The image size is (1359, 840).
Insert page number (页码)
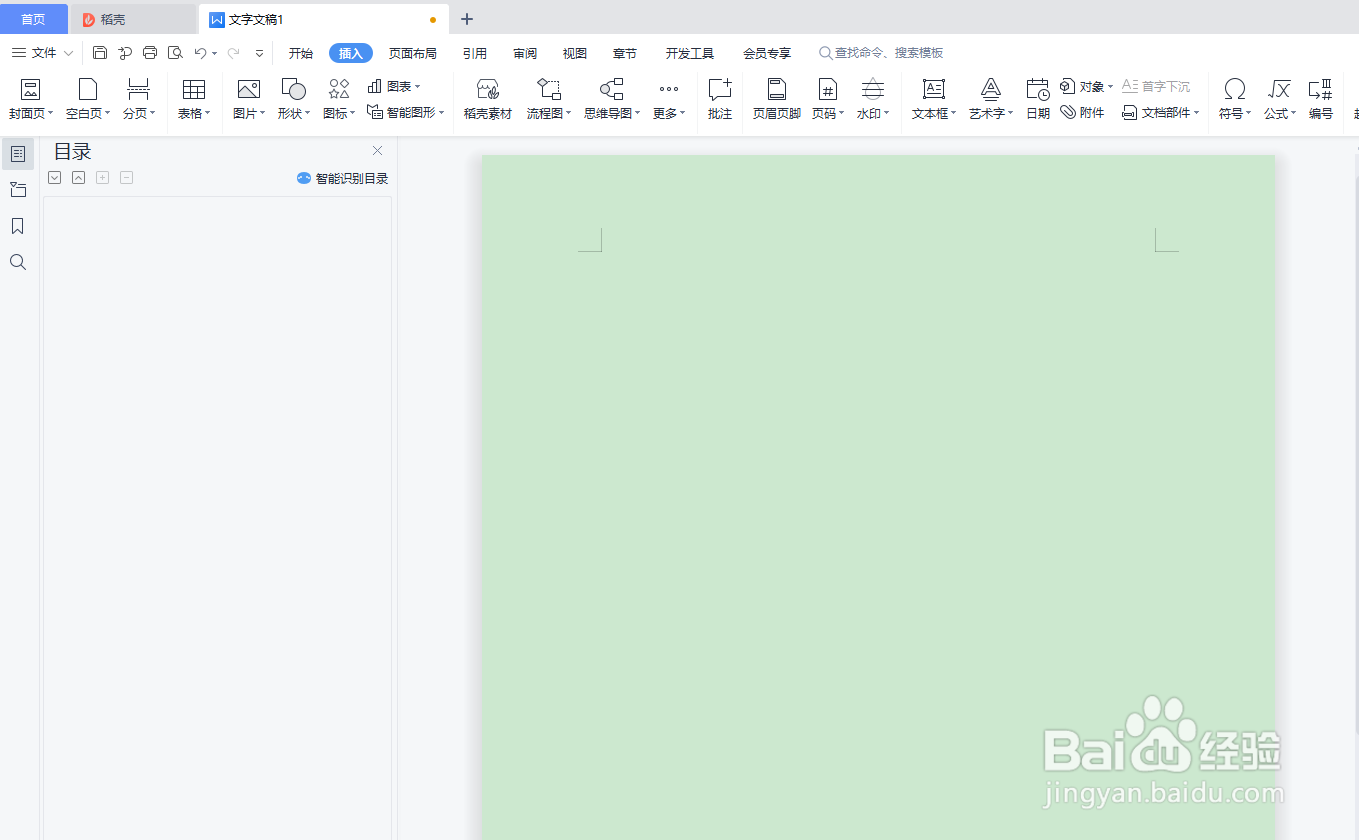828,99
